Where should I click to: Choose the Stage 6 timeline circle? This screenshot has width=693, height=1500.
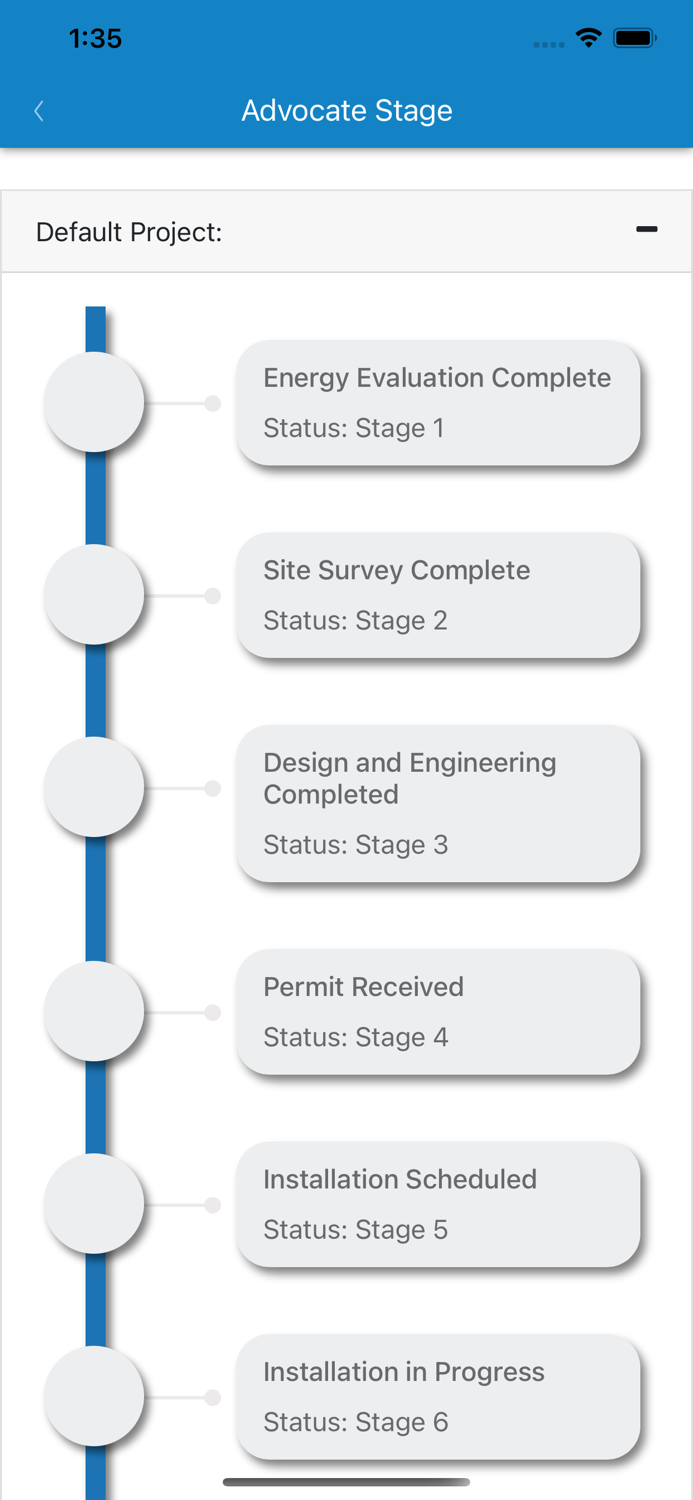(x=94, y=1396)
